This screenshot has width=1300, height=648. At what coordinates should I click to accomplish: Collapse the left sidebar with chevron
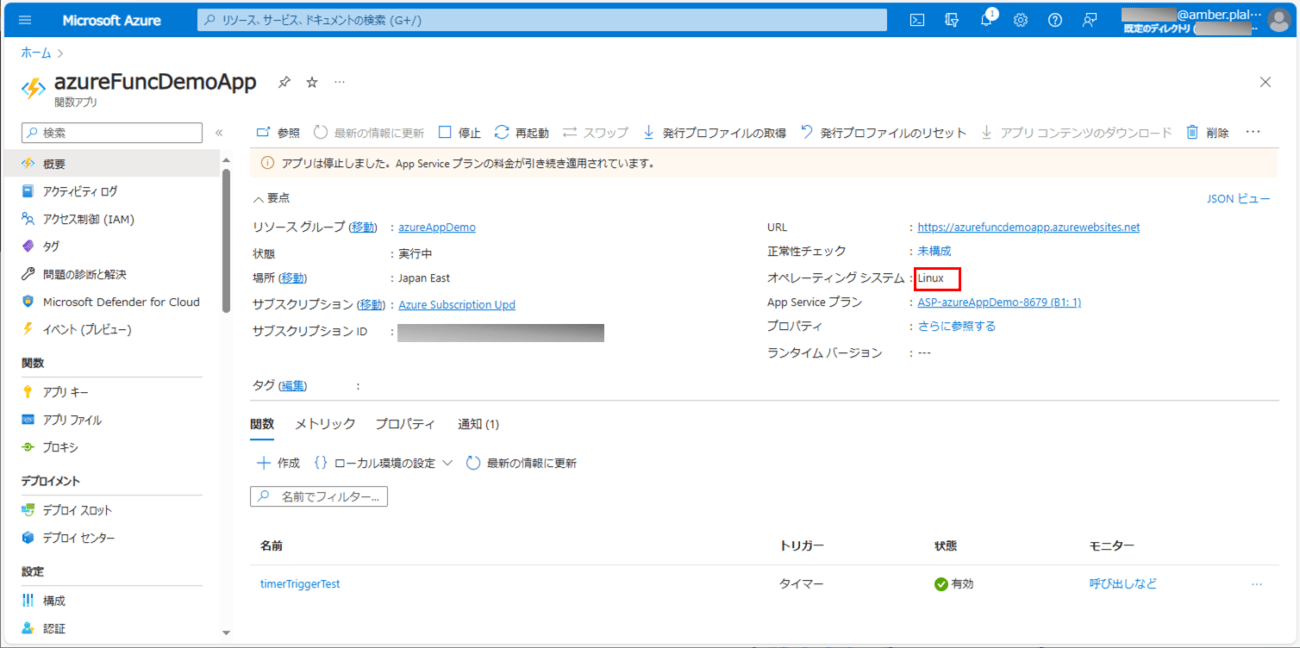(x=219, y=132)
